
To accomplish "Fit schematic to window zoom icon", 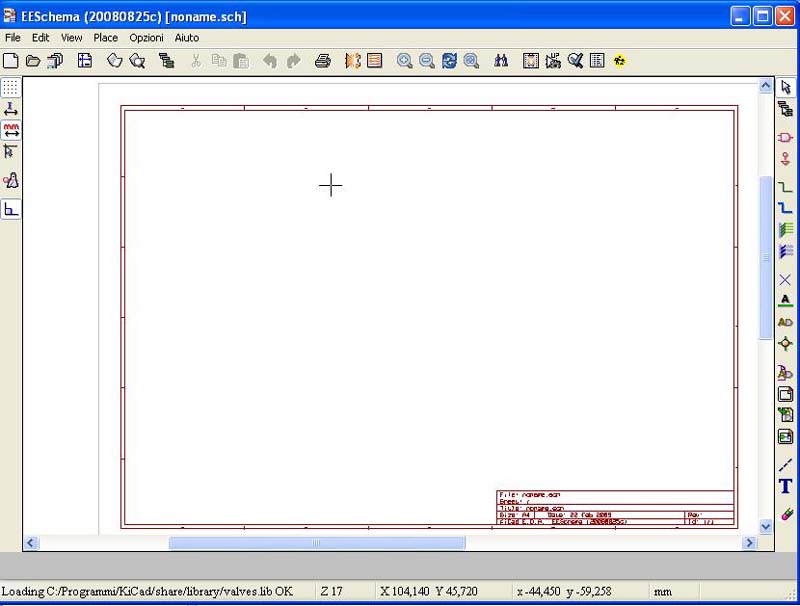I will [x=471, y=61].
